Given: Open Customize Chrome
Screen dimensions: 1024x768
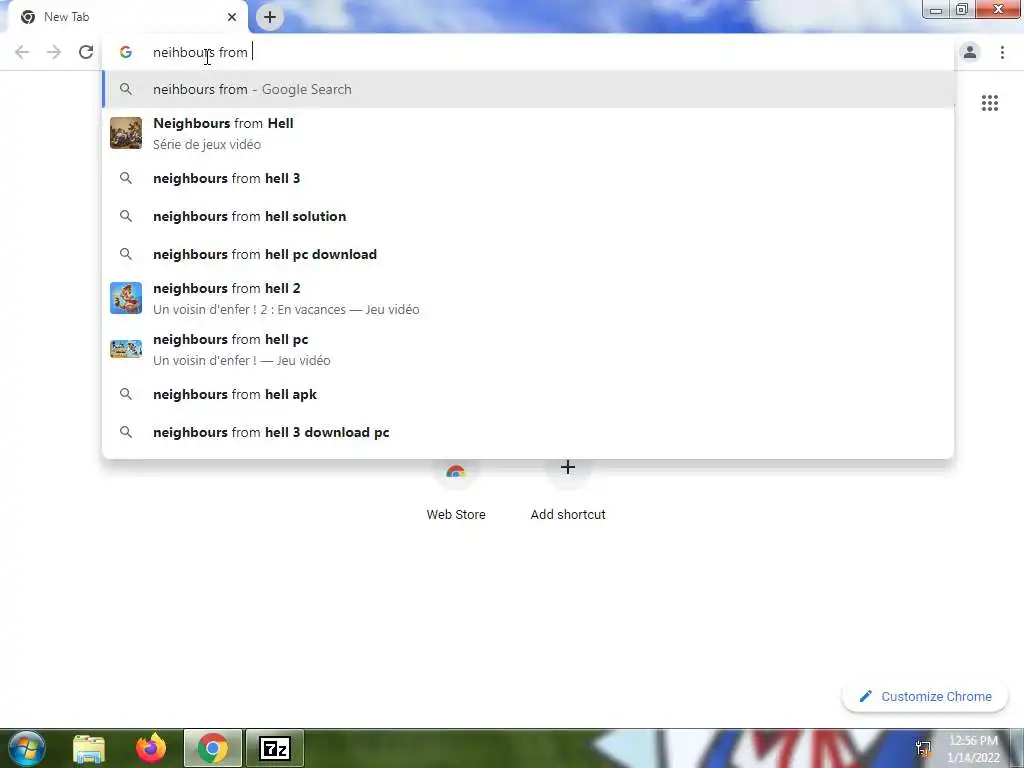Looking at the screenshot, I should click(925, 697).
